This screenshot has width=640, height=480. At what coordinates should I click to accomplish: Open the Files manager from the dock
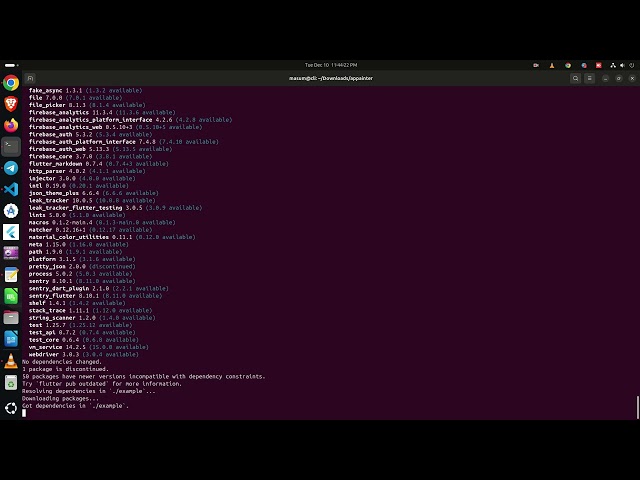11,317
